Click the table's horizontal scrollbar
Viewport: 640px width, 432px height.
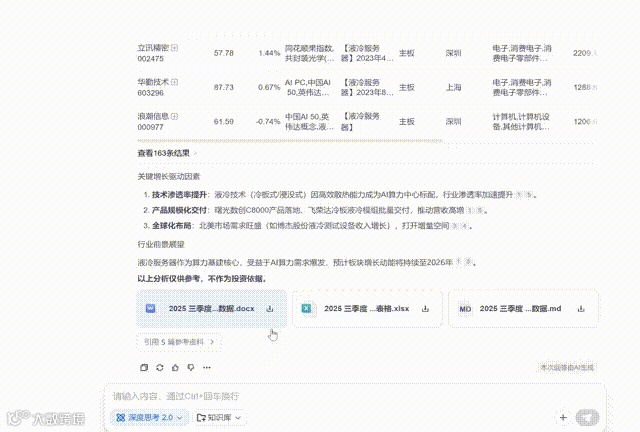290,141
